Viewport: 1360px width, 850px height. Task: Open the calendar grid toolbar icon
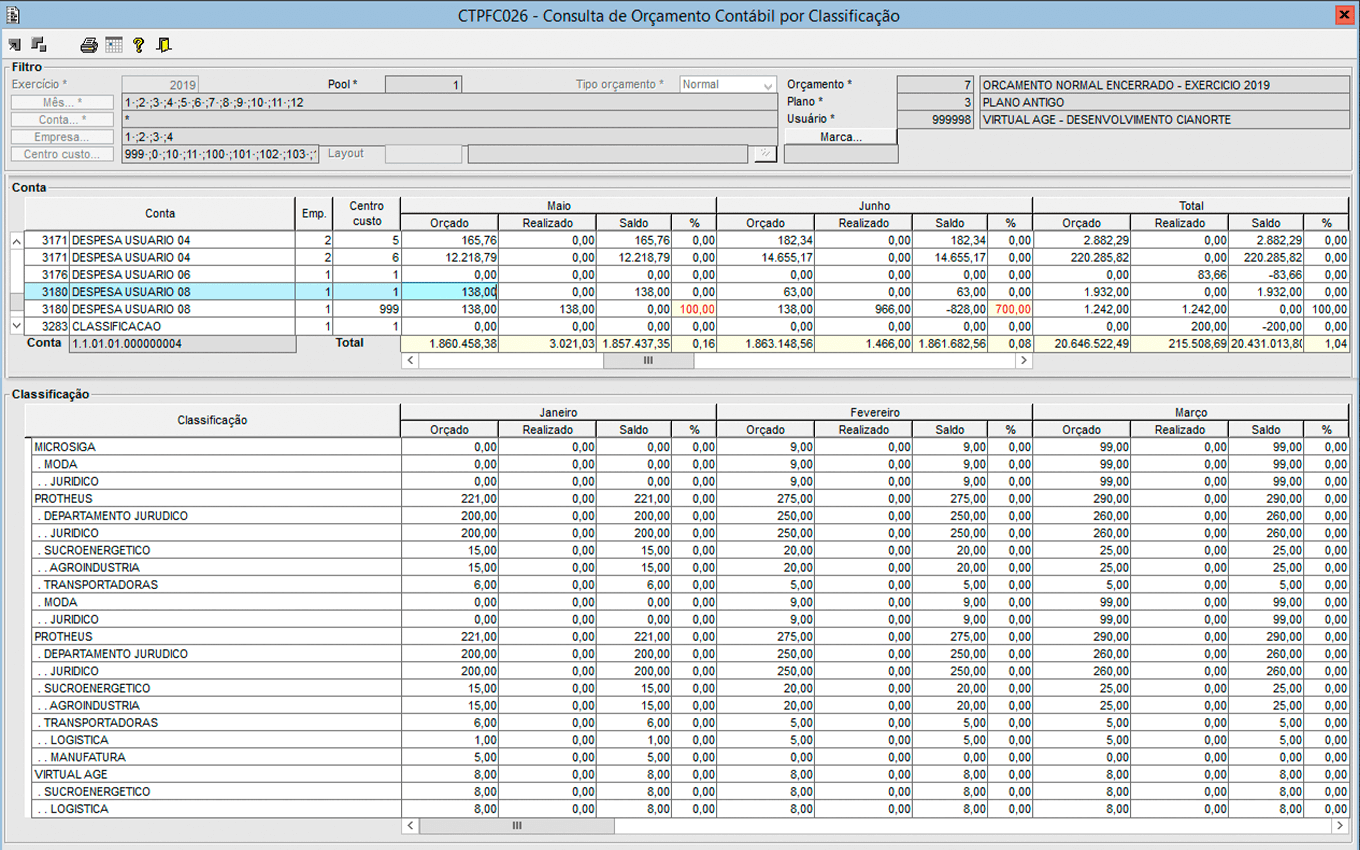[113, 45]
